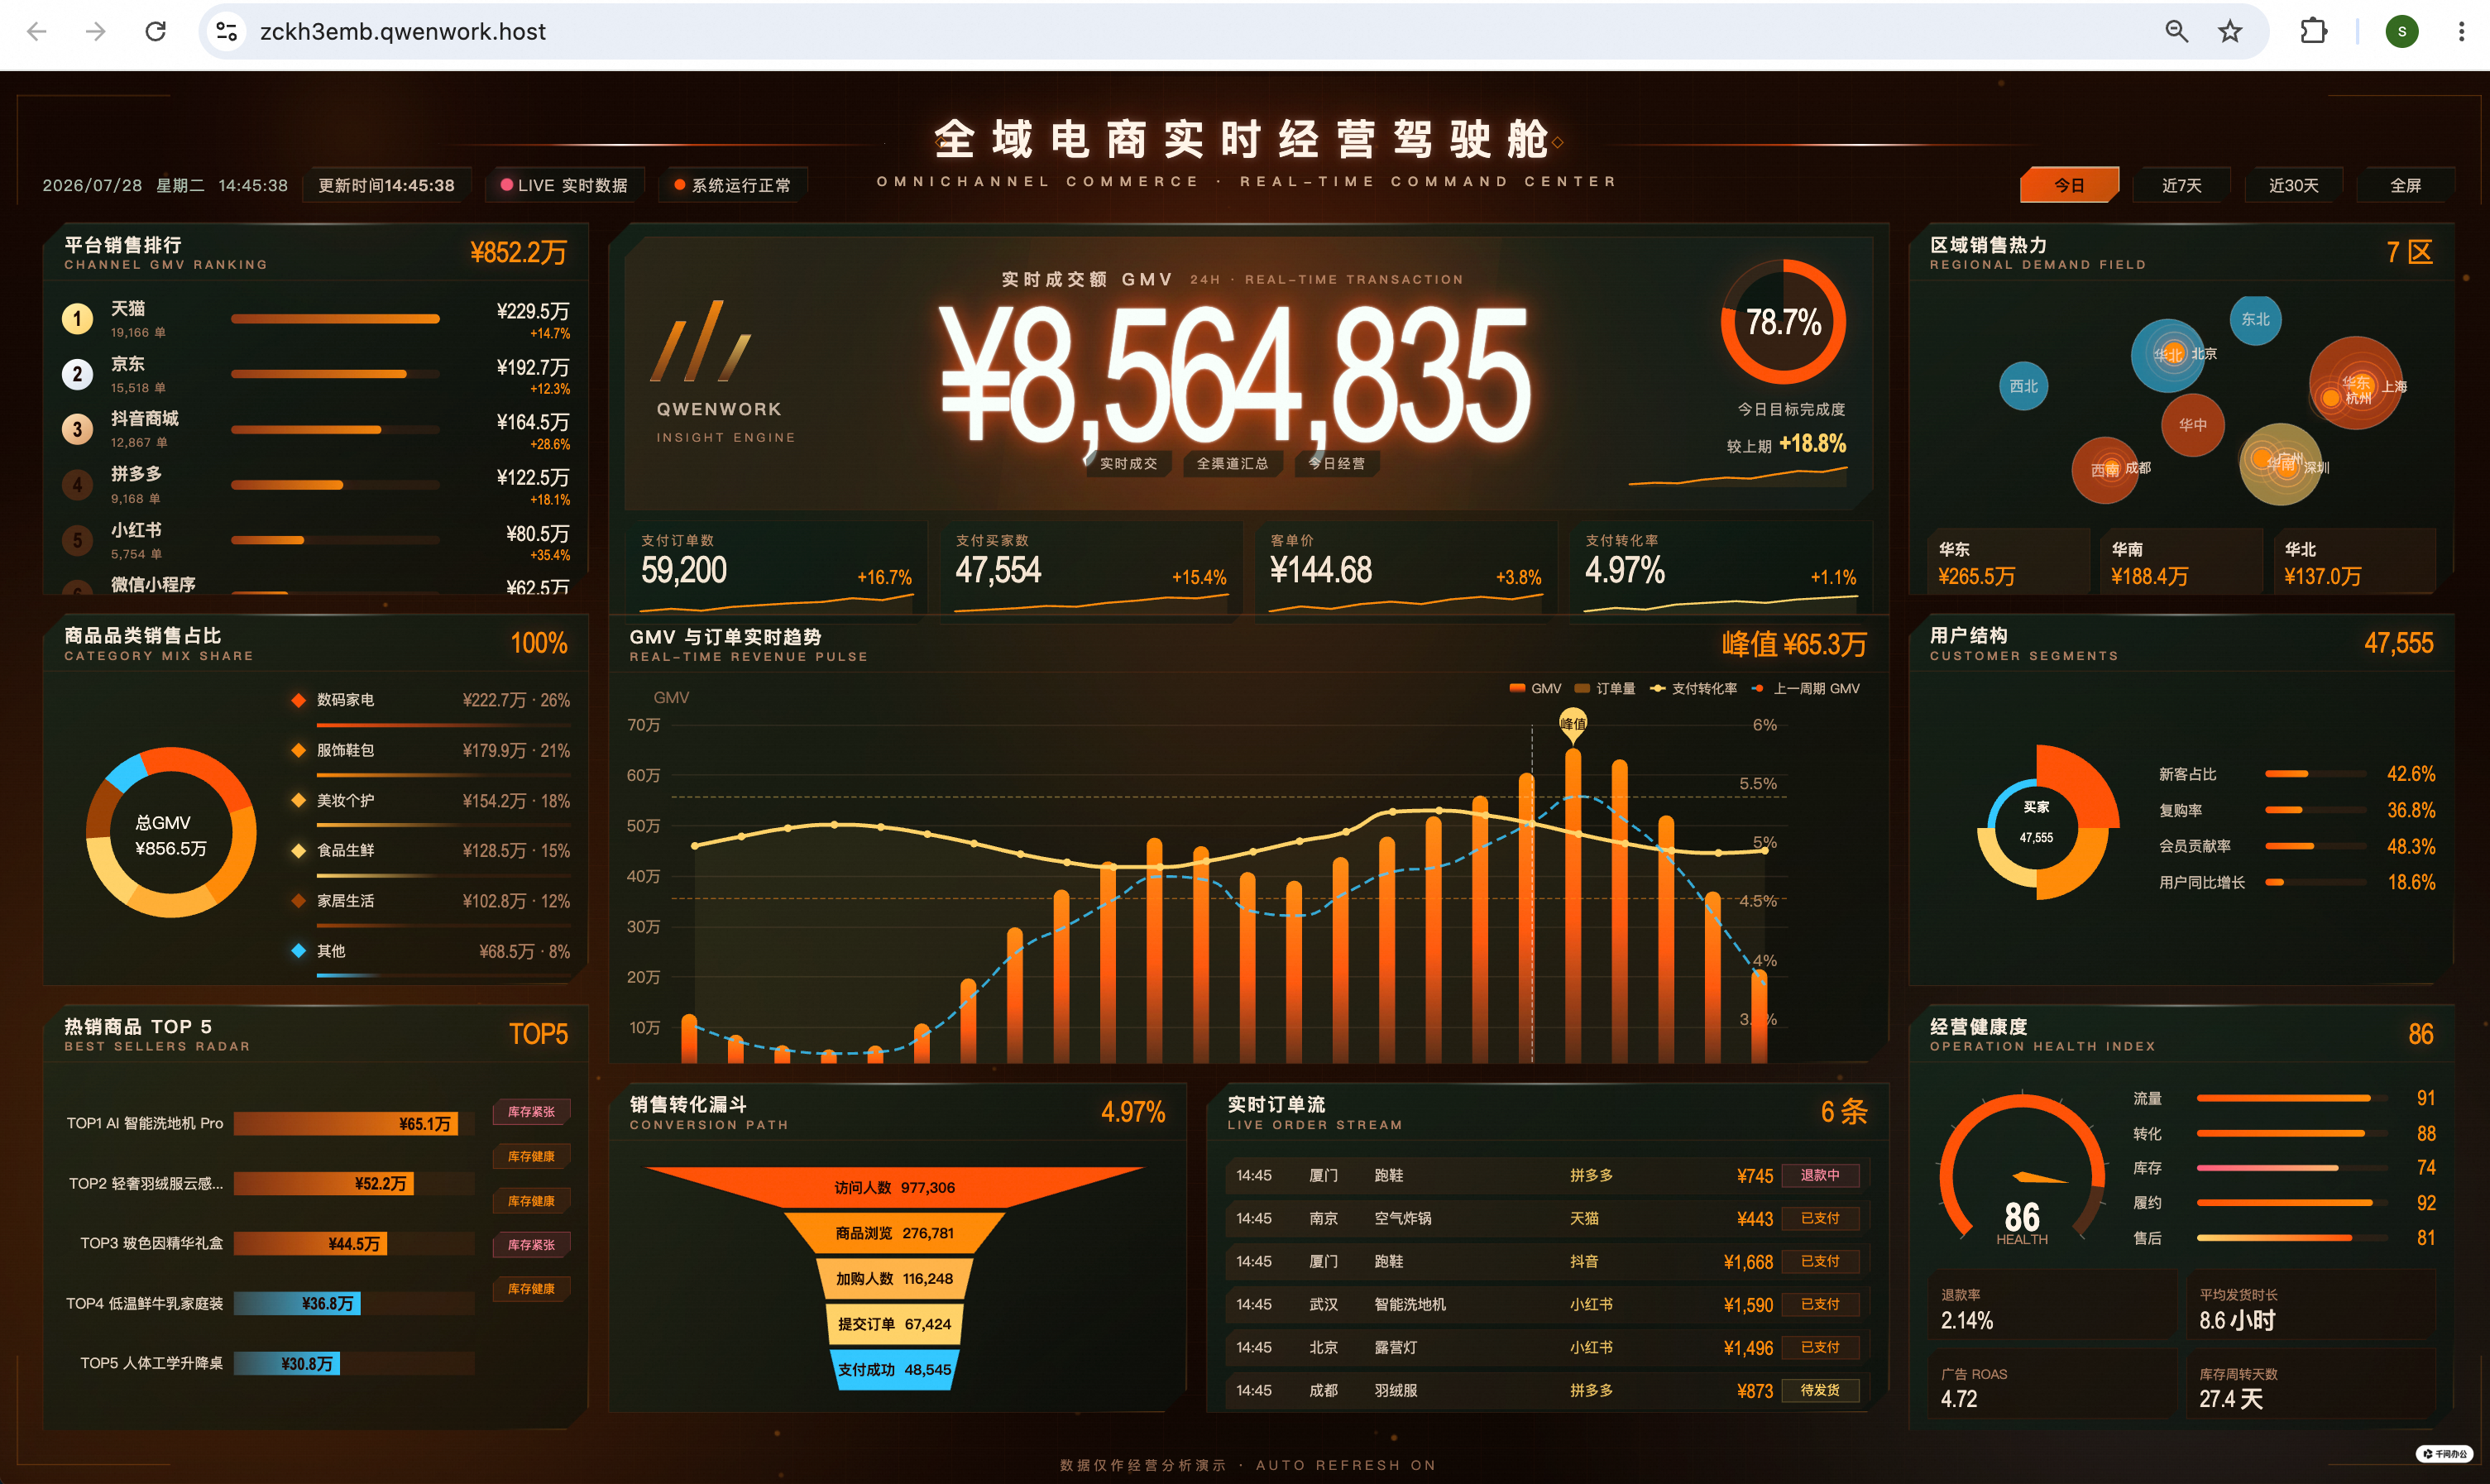Screen dimensions: 2490x1484
Task: Click the blue 其他 diamond legend marker
Action: (x=298, y=950)
